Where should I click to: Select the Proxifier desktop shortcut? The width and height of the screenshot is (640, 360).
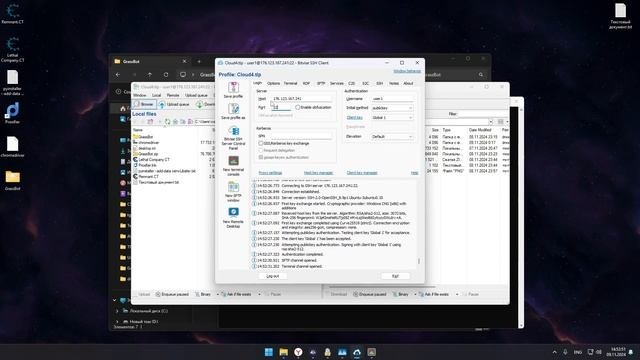point(13,113)
